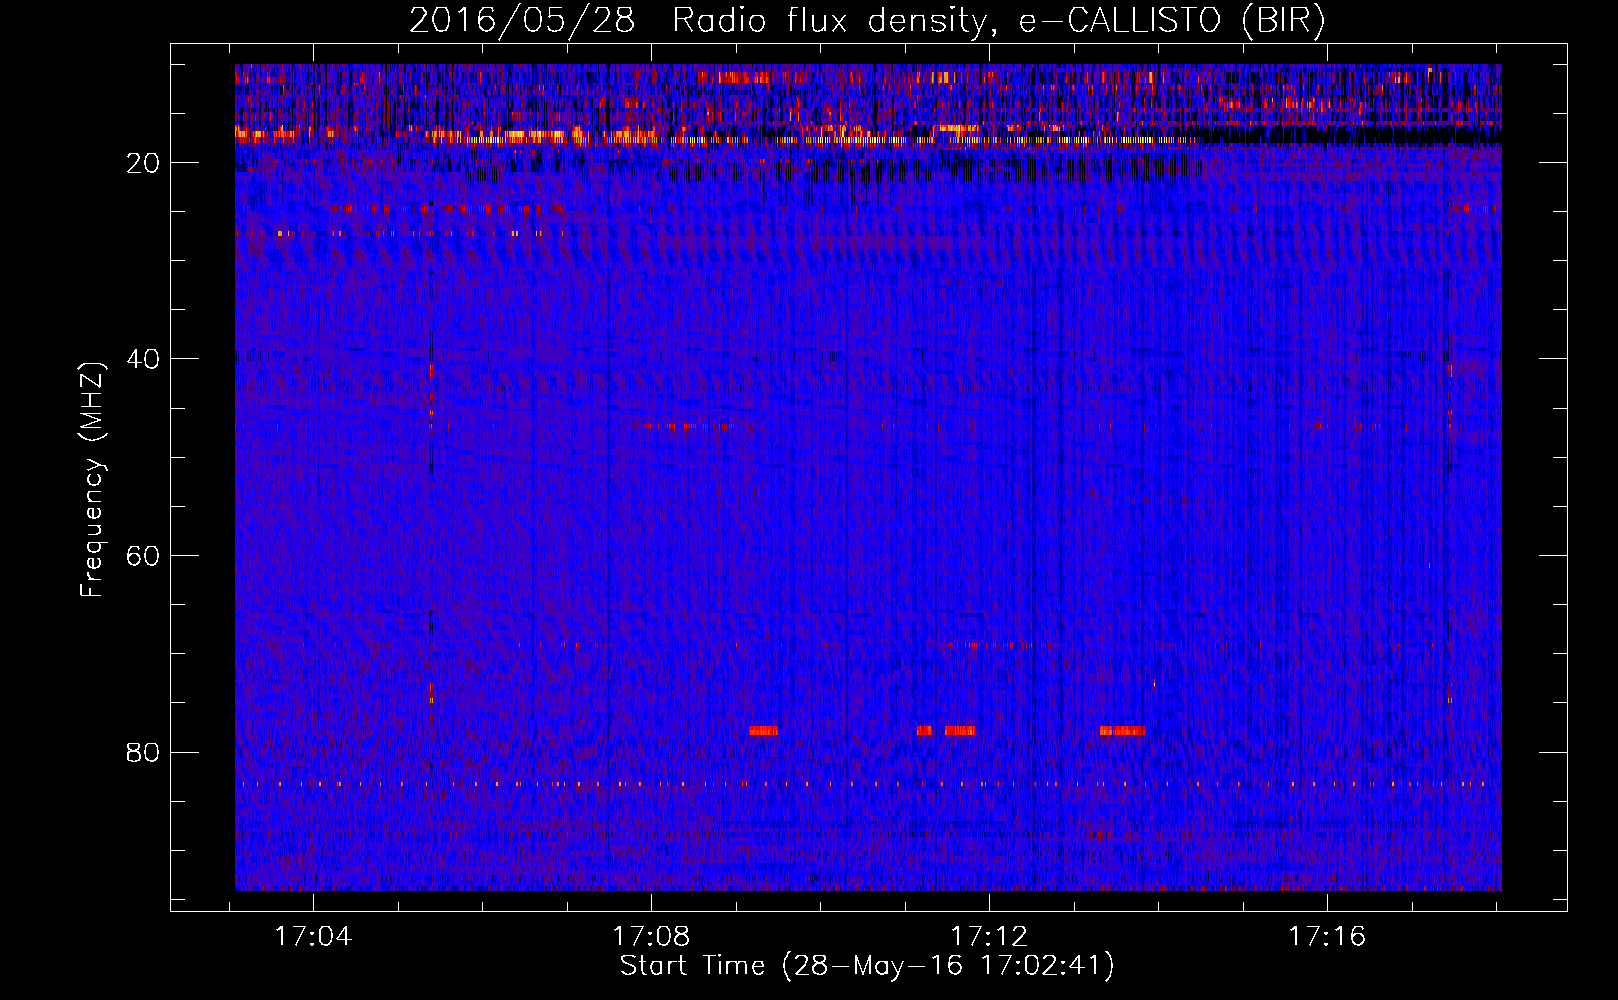Click the 17:08 time tick label
Viewport: 1618px width, 1000px height.
point(651,937)
